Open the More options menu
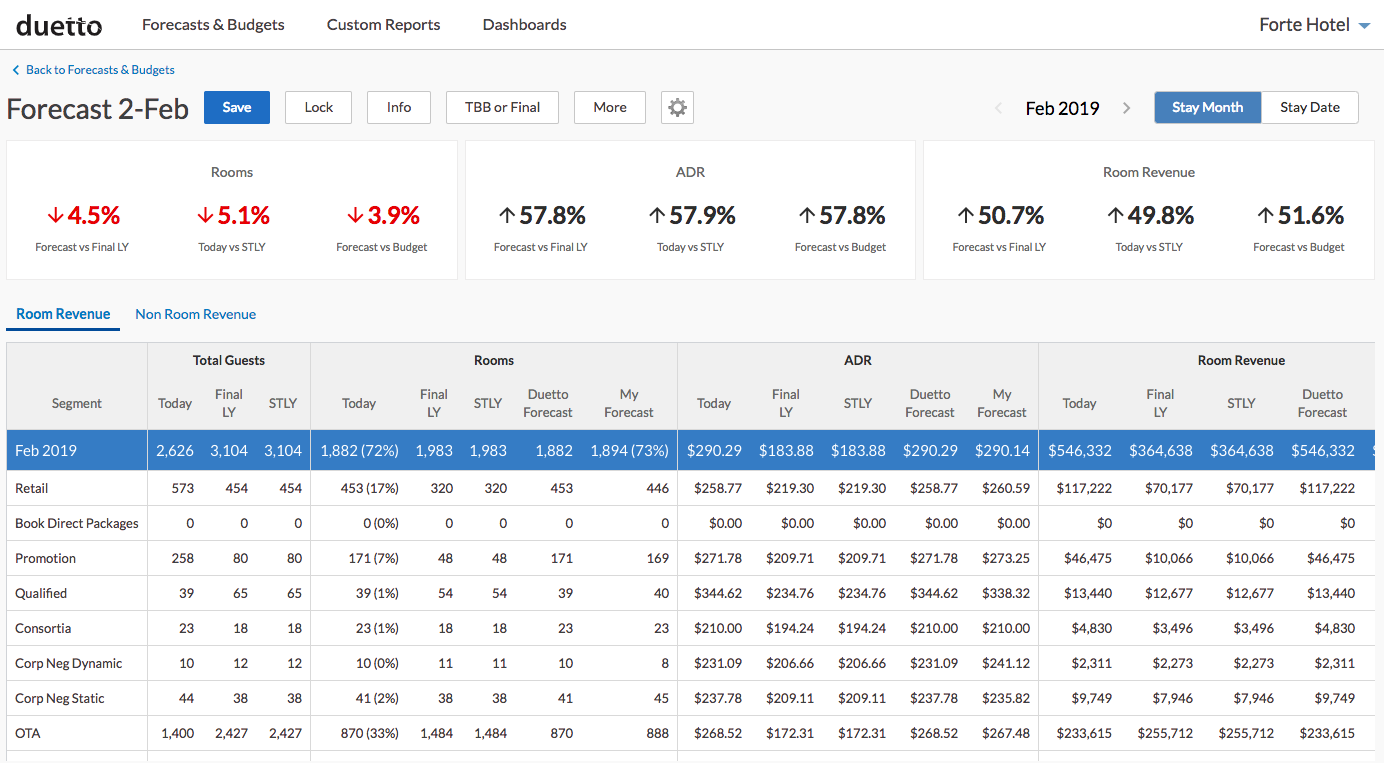 point(609,108)
